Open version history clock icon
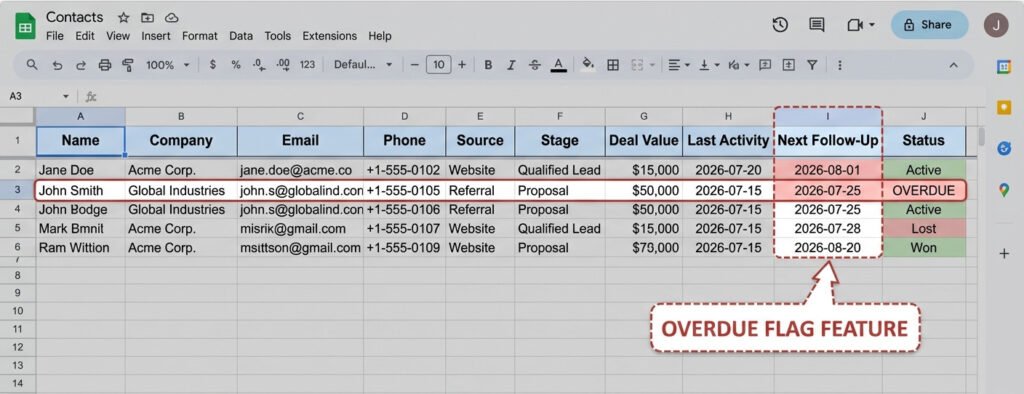 click(x=780, y=25)
